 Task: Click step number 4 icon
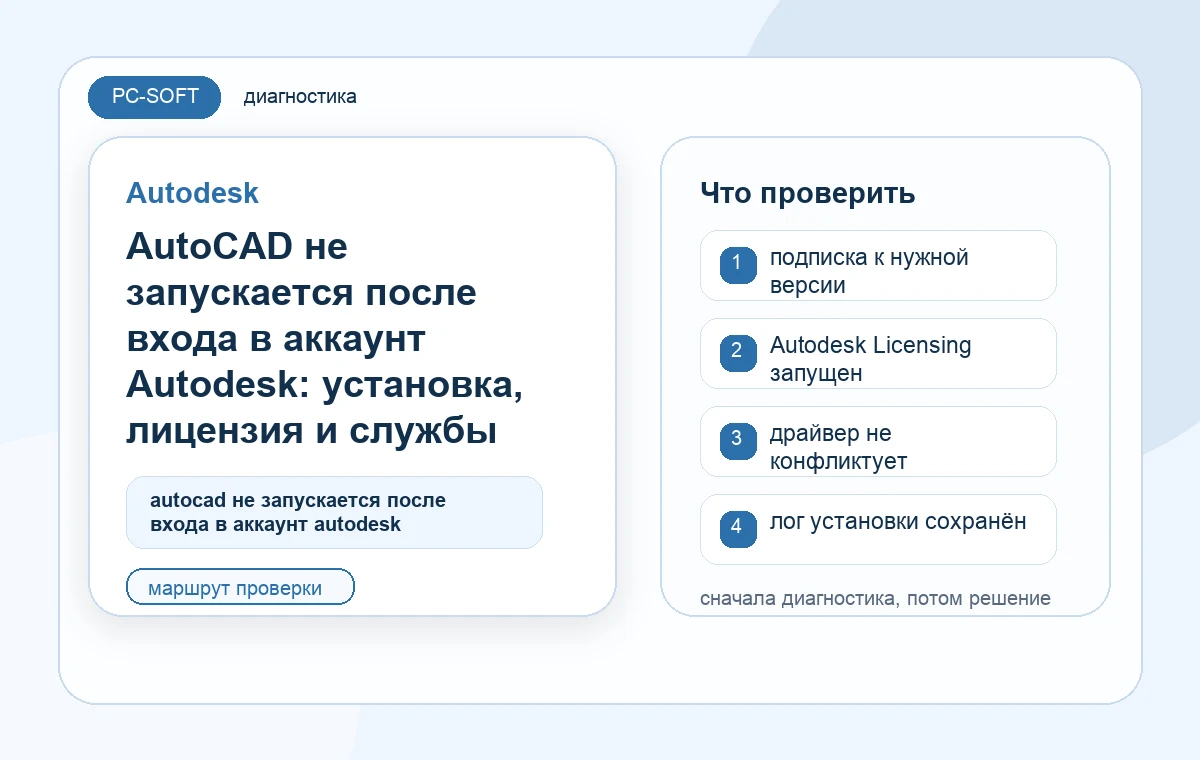(x=737, y=527)
